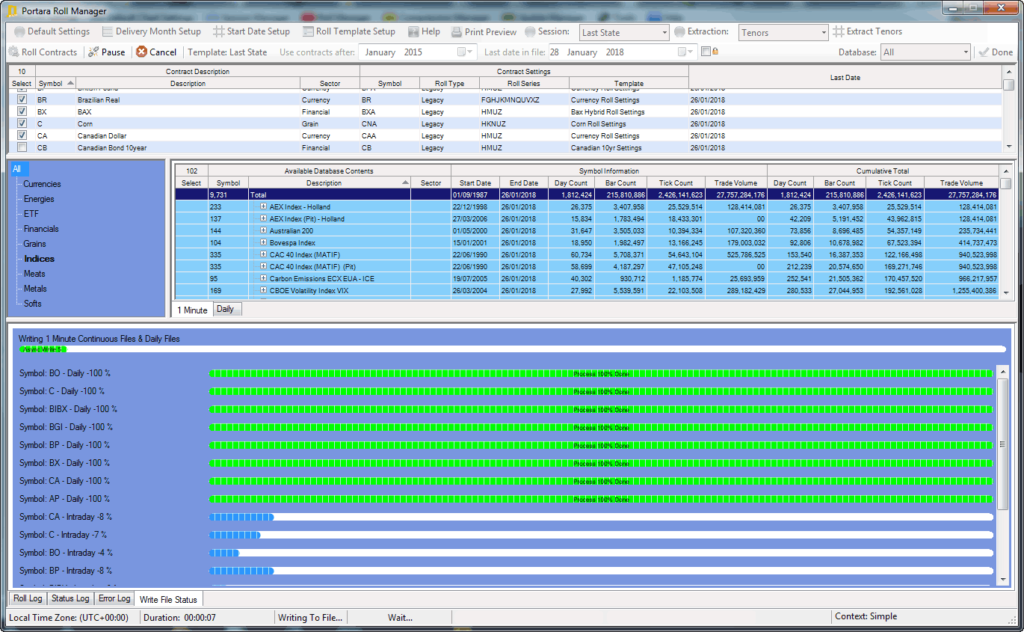The height and width of the screenshot is (632, 1024).
Task: Click the overall writing progress bar
Action: tap(513, 349)
